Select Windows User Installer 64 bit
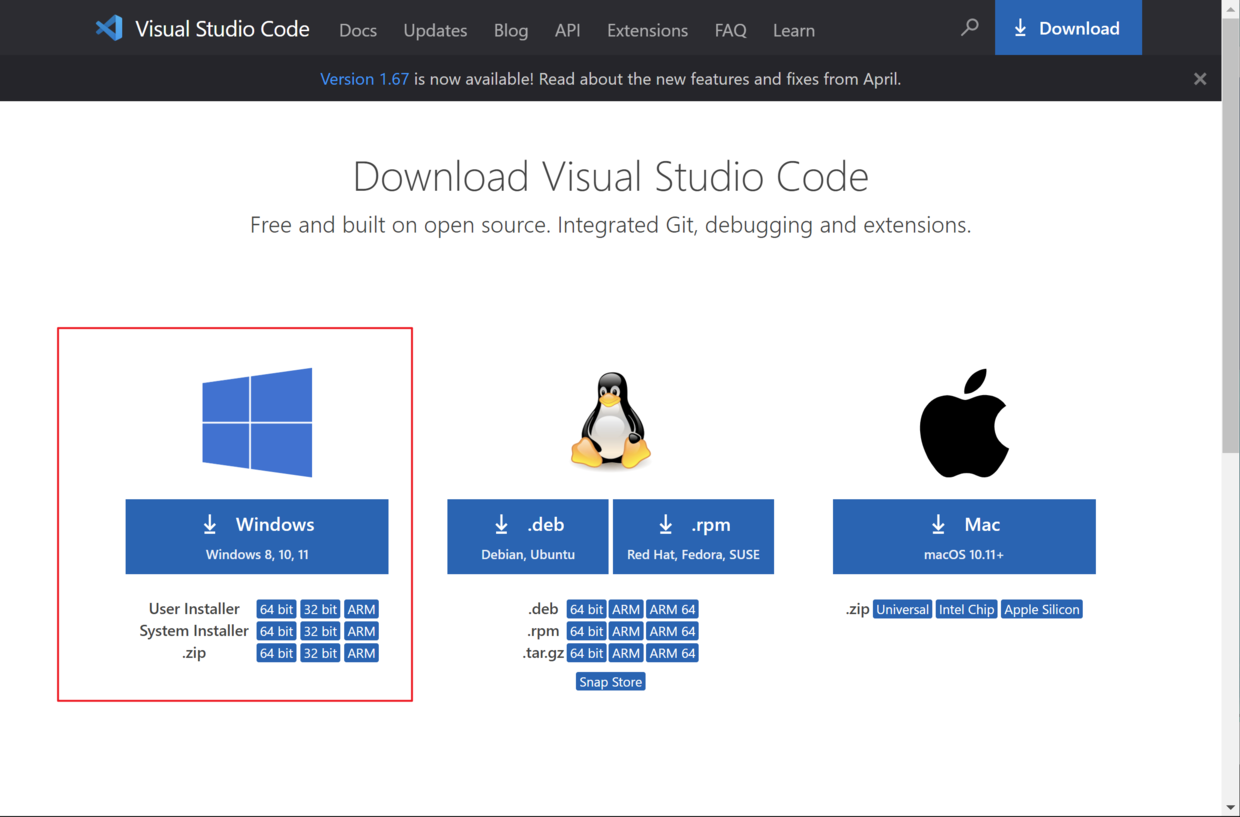Screen dimensions: 1240x817 (x=276, y=609)
